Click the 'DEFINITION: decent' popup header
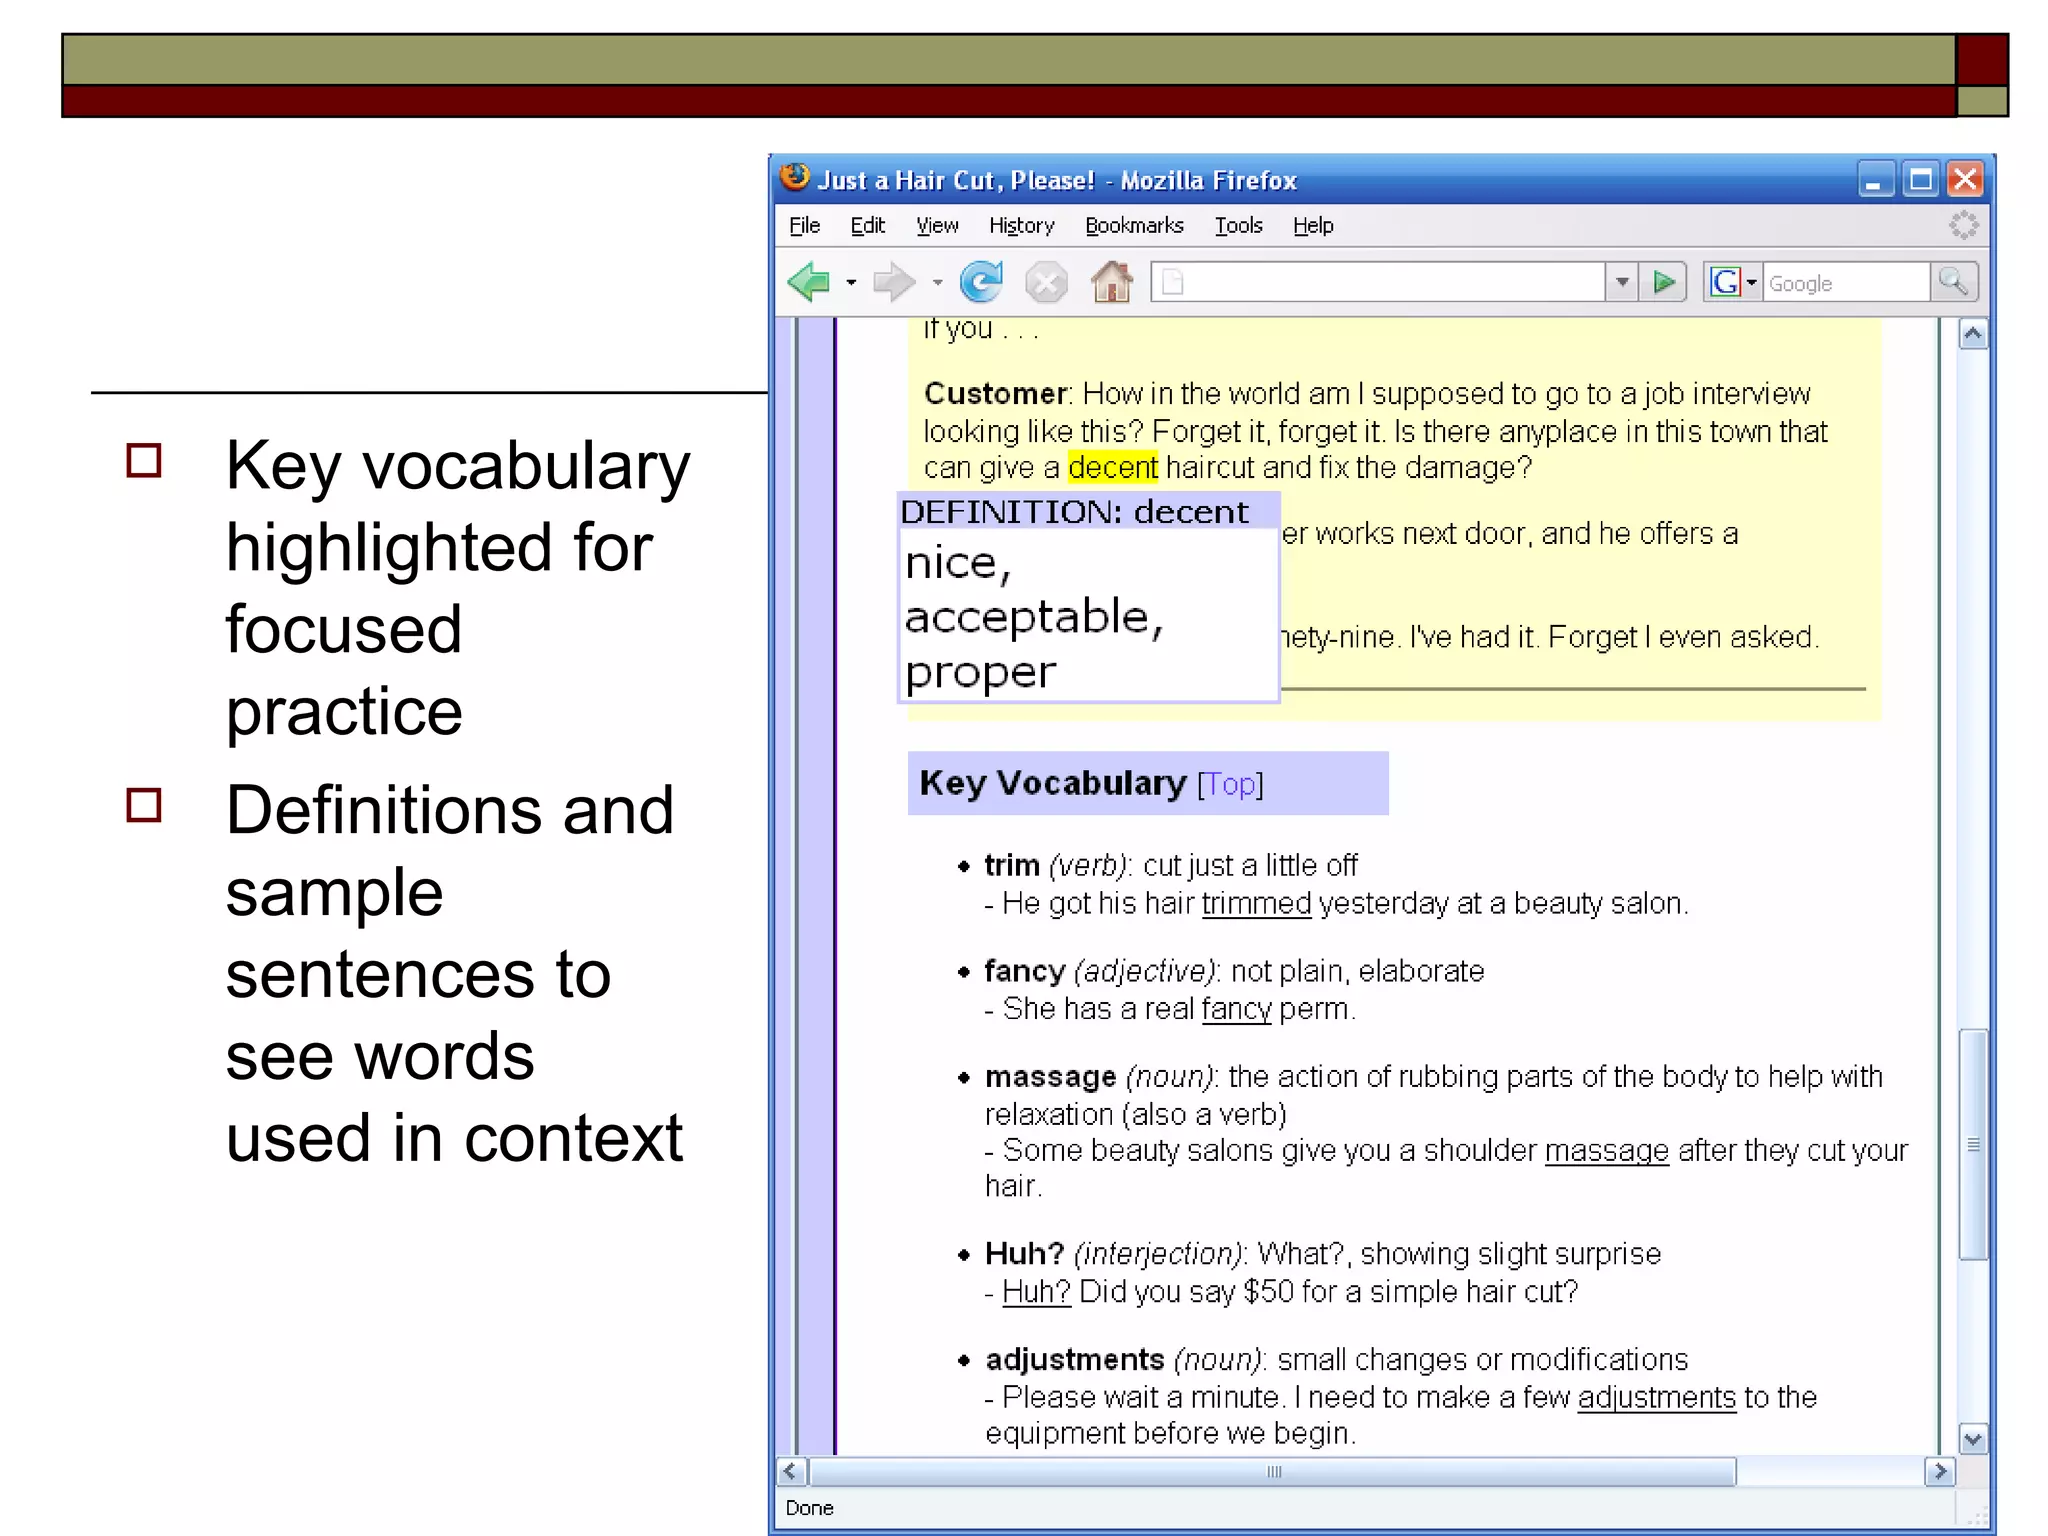 1088,511
